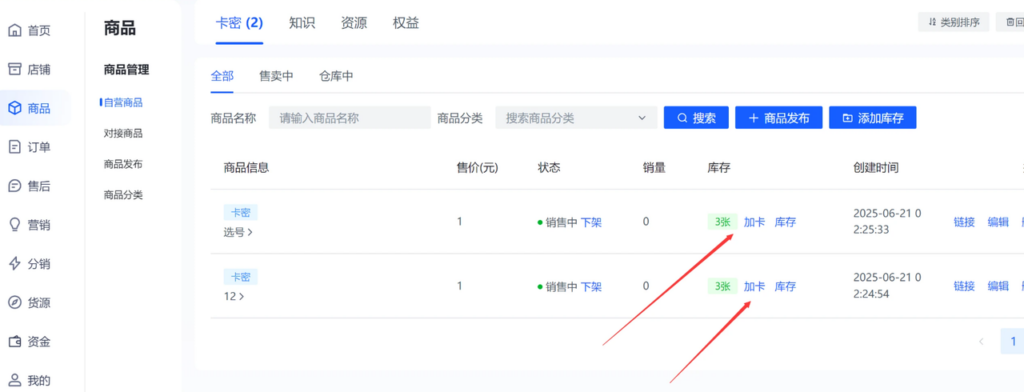The height and width of the screenshot is (392, 1024).
Task: Click 链接 in the 12 row
Action: point(965,286)
